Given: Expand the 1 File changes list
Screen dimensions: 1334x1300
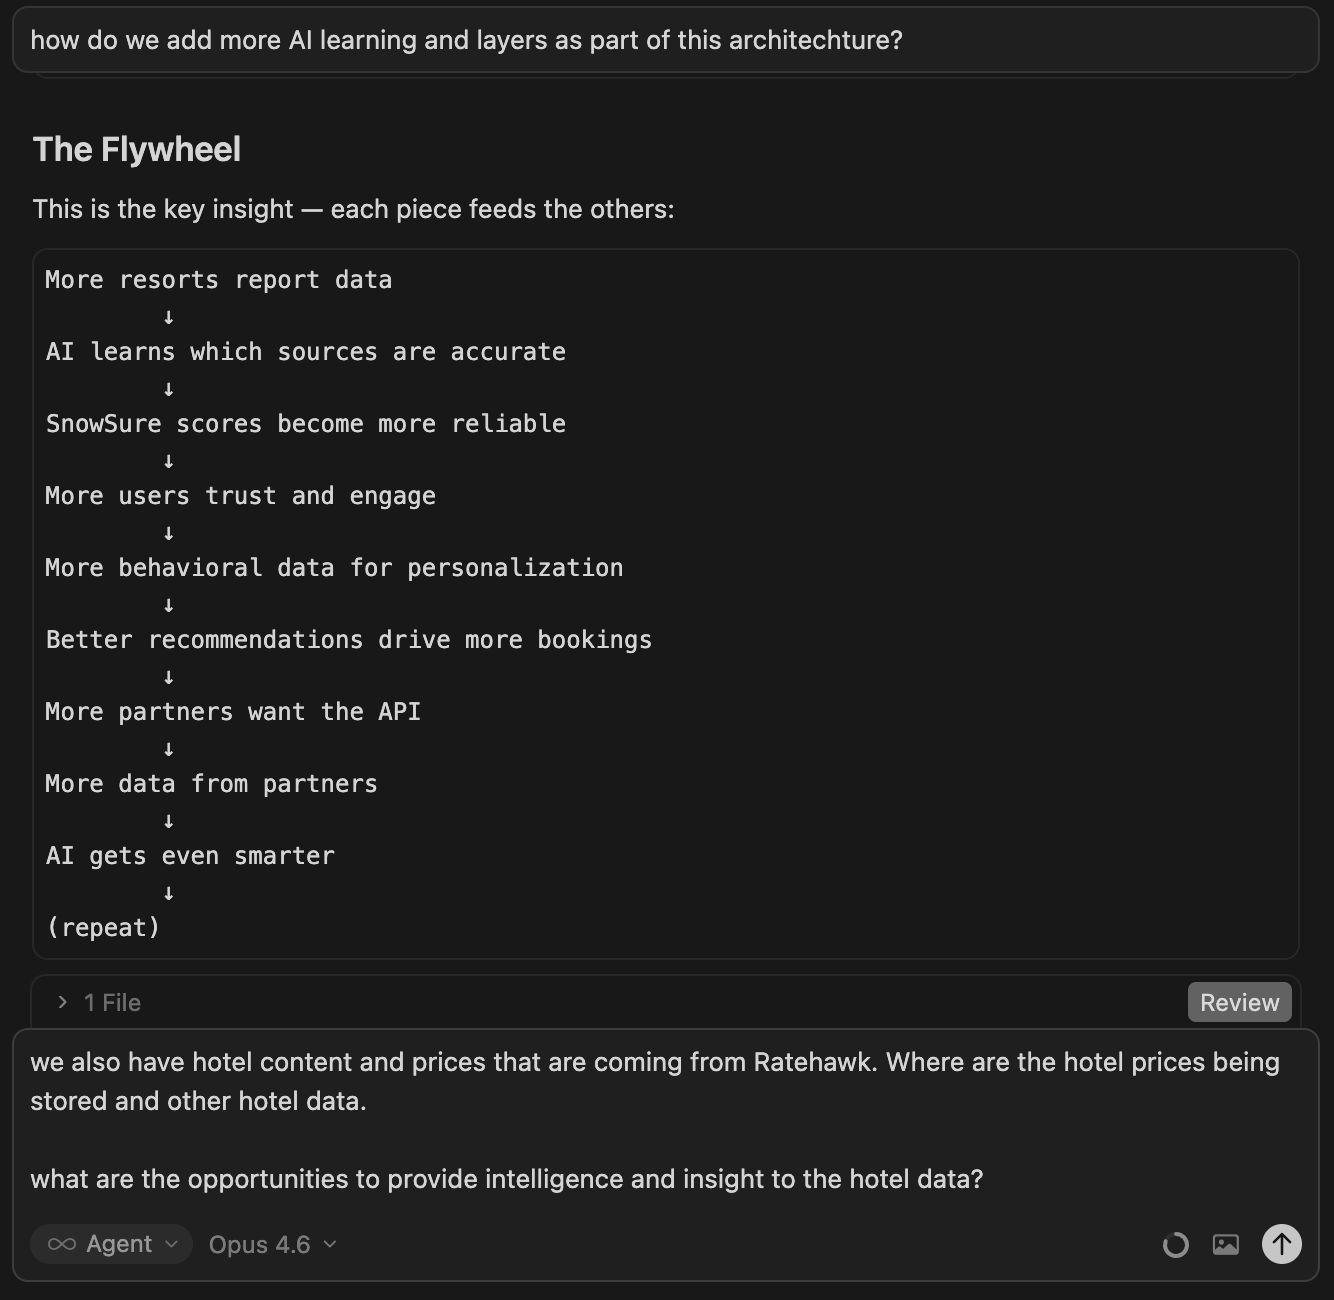Looking at the screenshot, I should point(98,1002).
